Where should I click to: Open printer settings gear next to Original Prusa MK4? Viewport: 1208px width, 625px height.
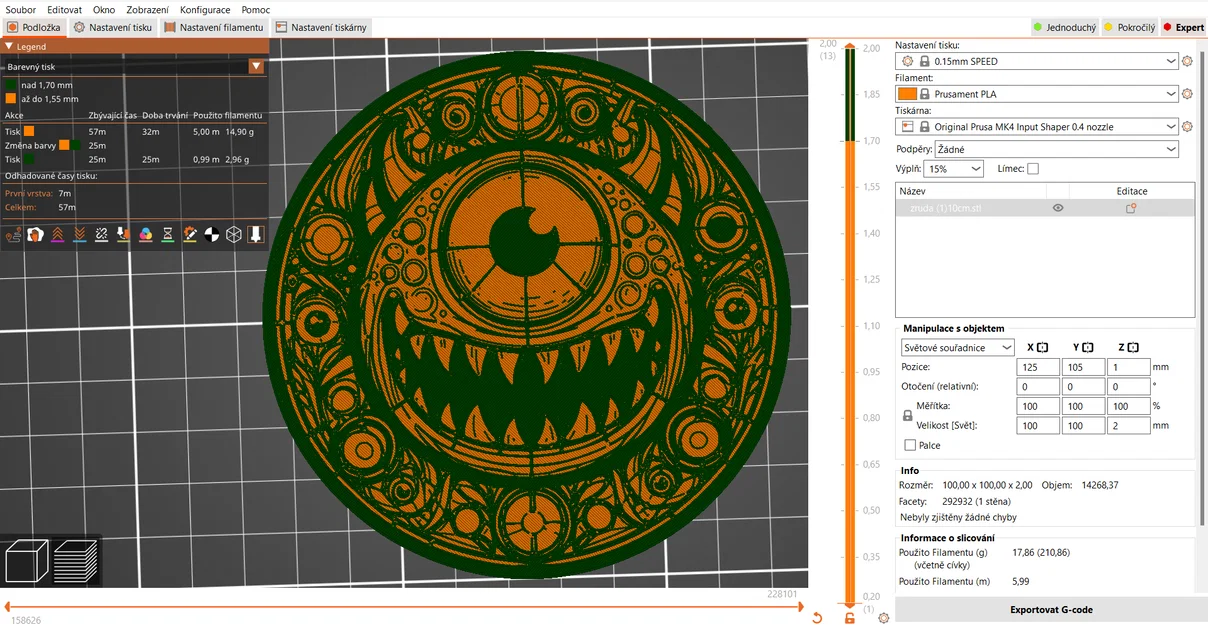pos(1188,127)
